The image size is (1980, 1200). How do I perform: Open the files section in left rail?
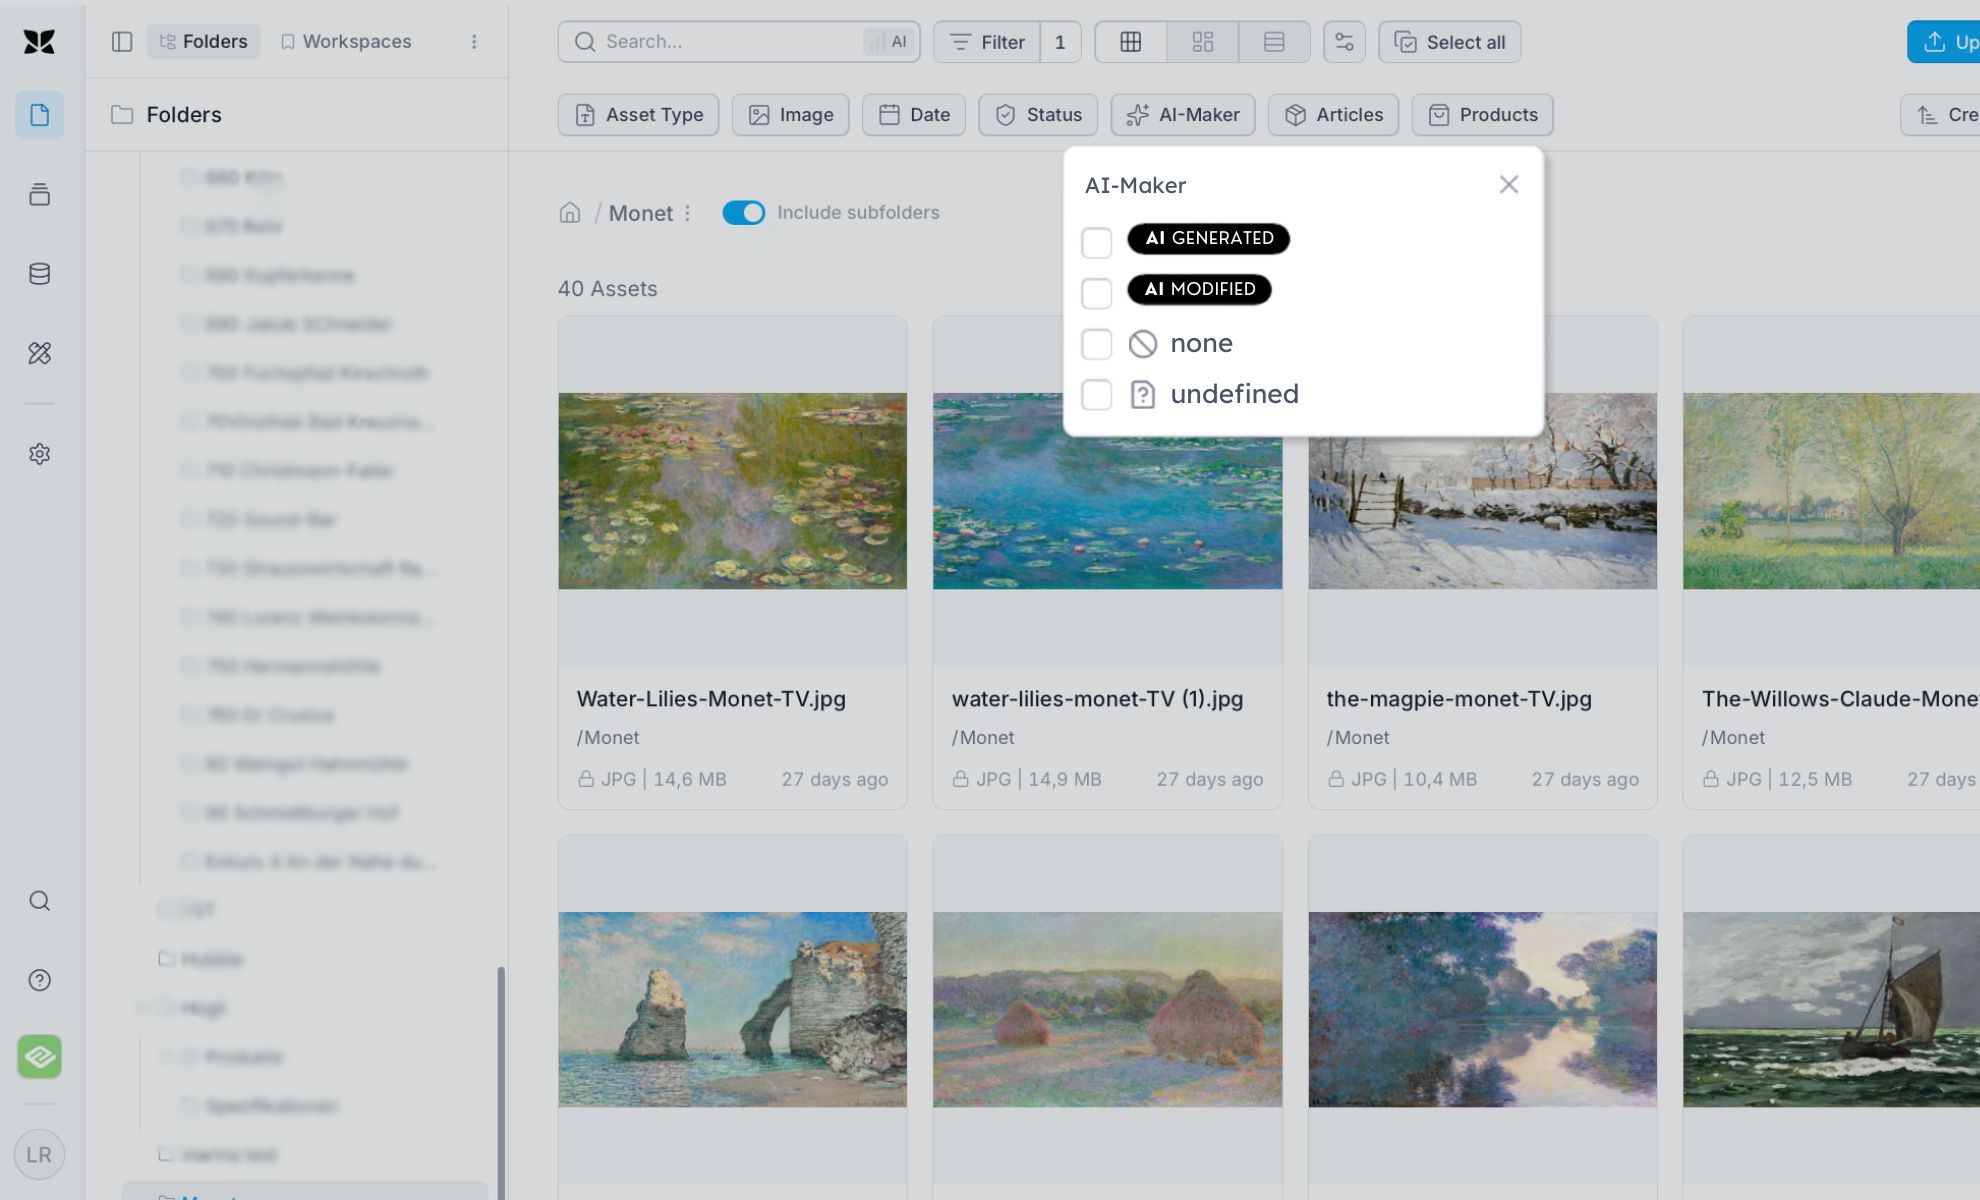(x=39, y=115)
